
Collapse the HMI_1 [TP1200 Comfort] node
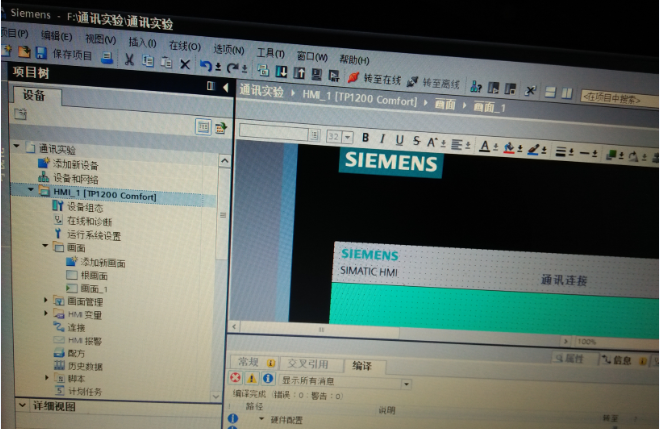tap(31, 190)
